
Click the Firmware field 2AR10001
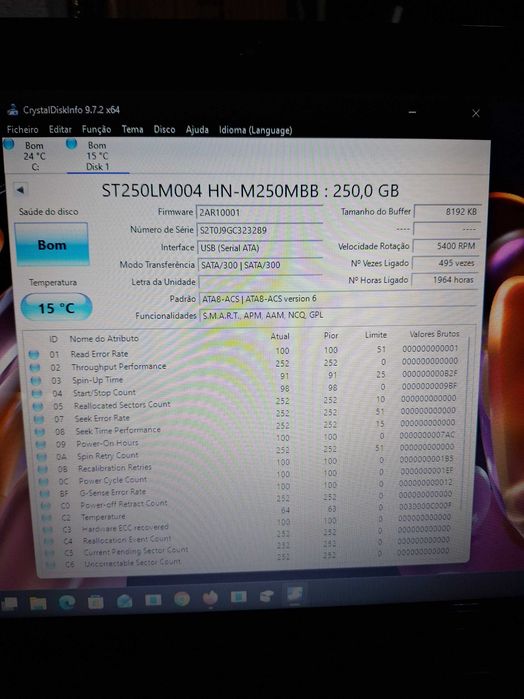[259, 212]
